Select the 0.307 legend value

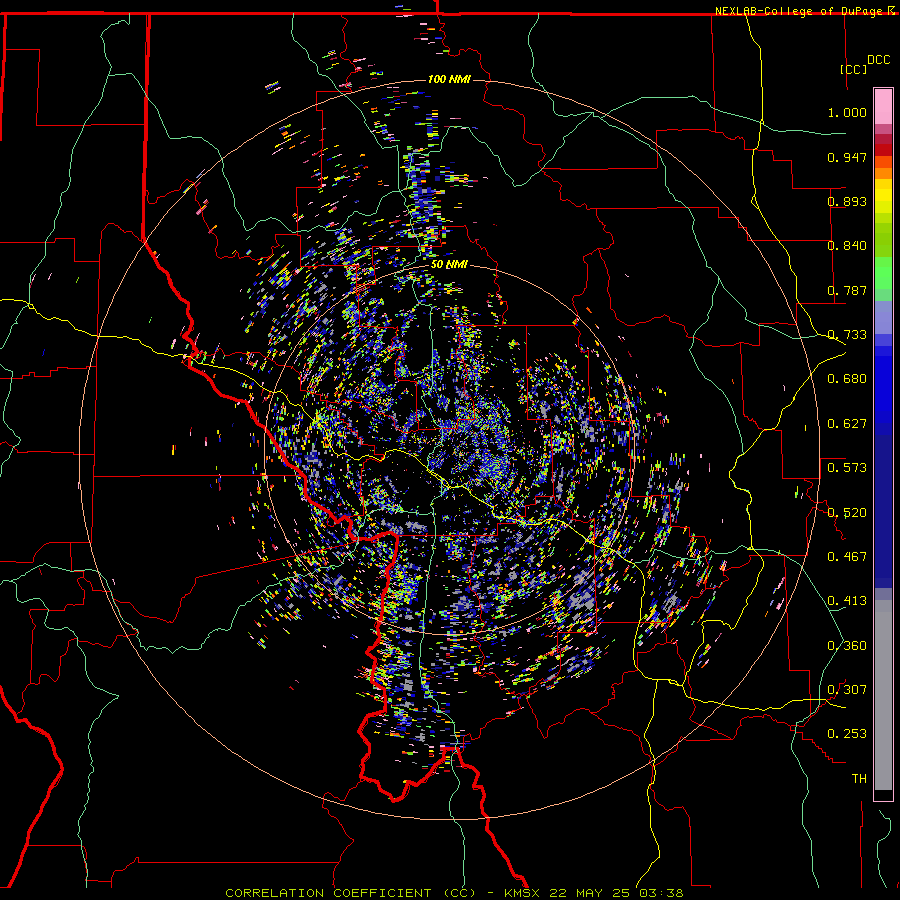pyautogui.click(x=847, y=690)
